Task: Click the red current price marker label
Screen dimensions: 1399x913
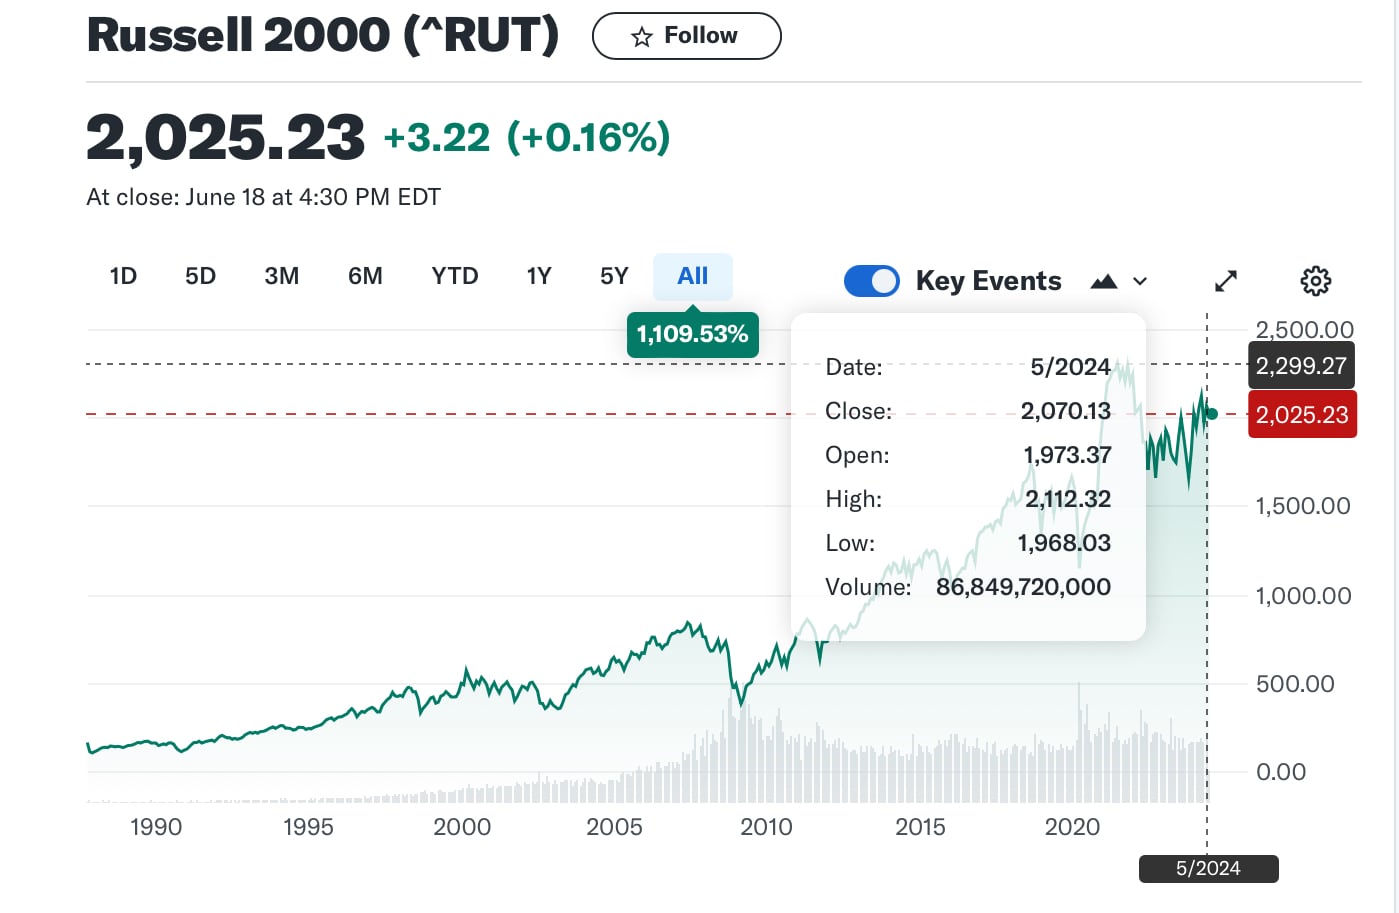Action: click(1302, 414)
